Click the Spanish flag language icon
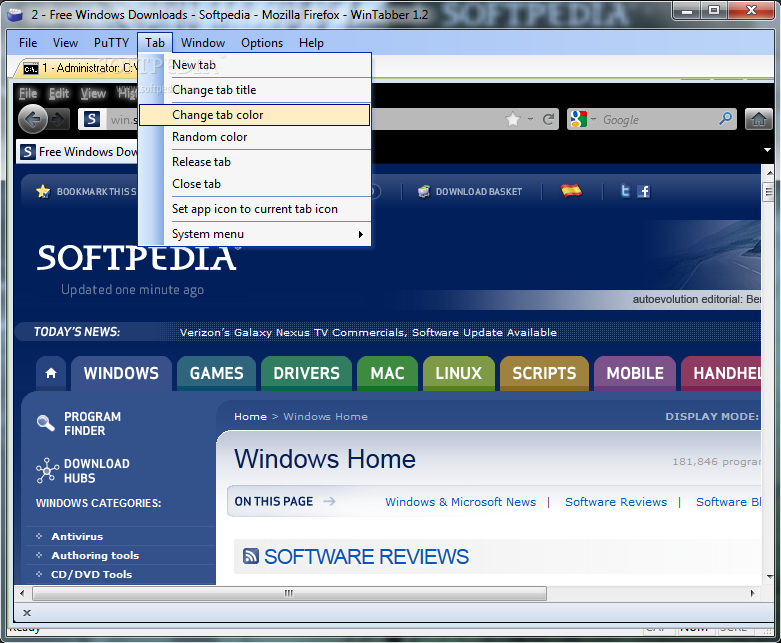781x643 pixels. pyautogui.click(x=571, y=191)
